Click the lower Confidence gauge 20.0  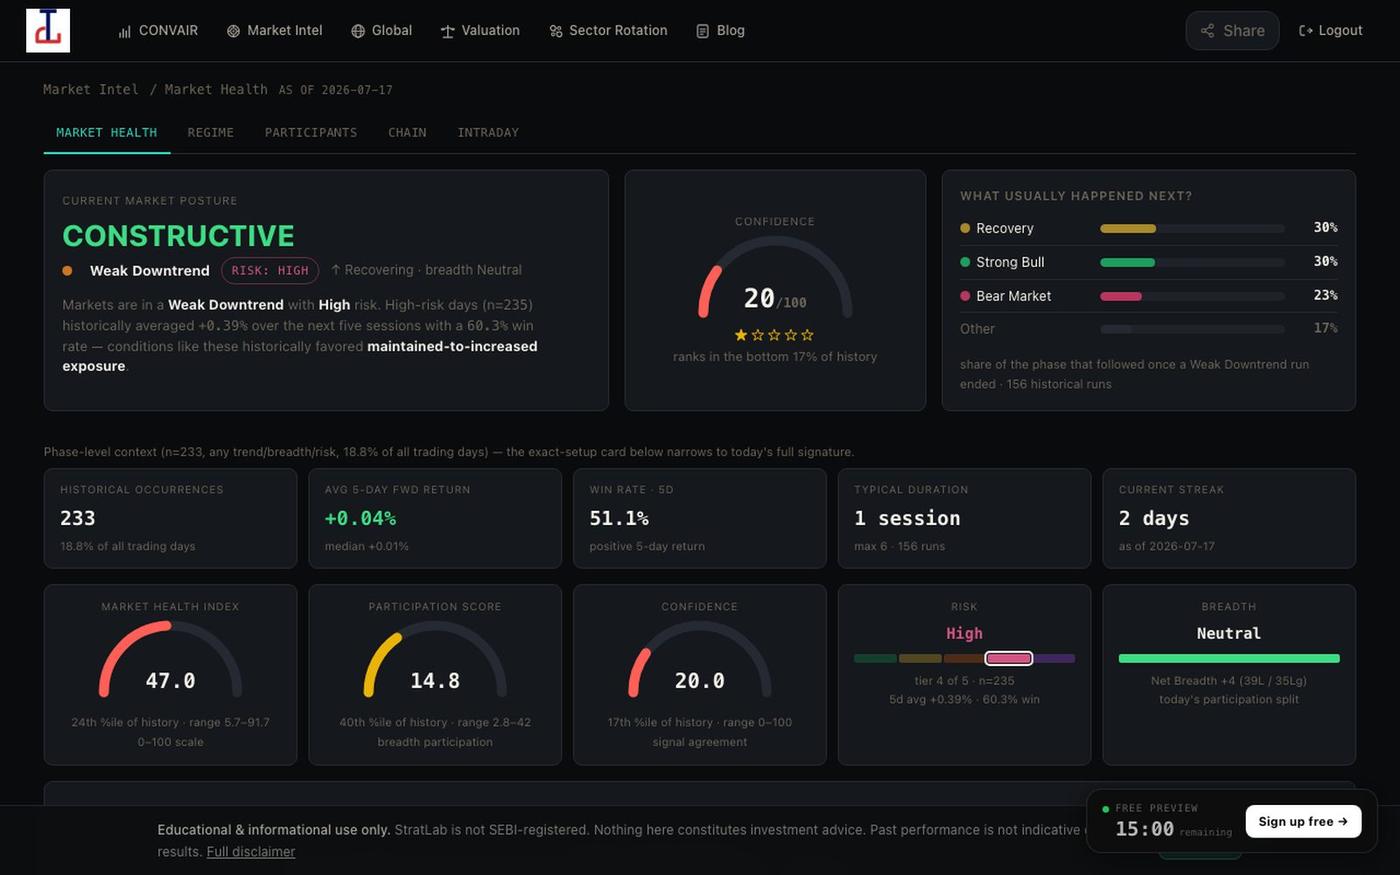pyautogui.click(x=700, y=661)
